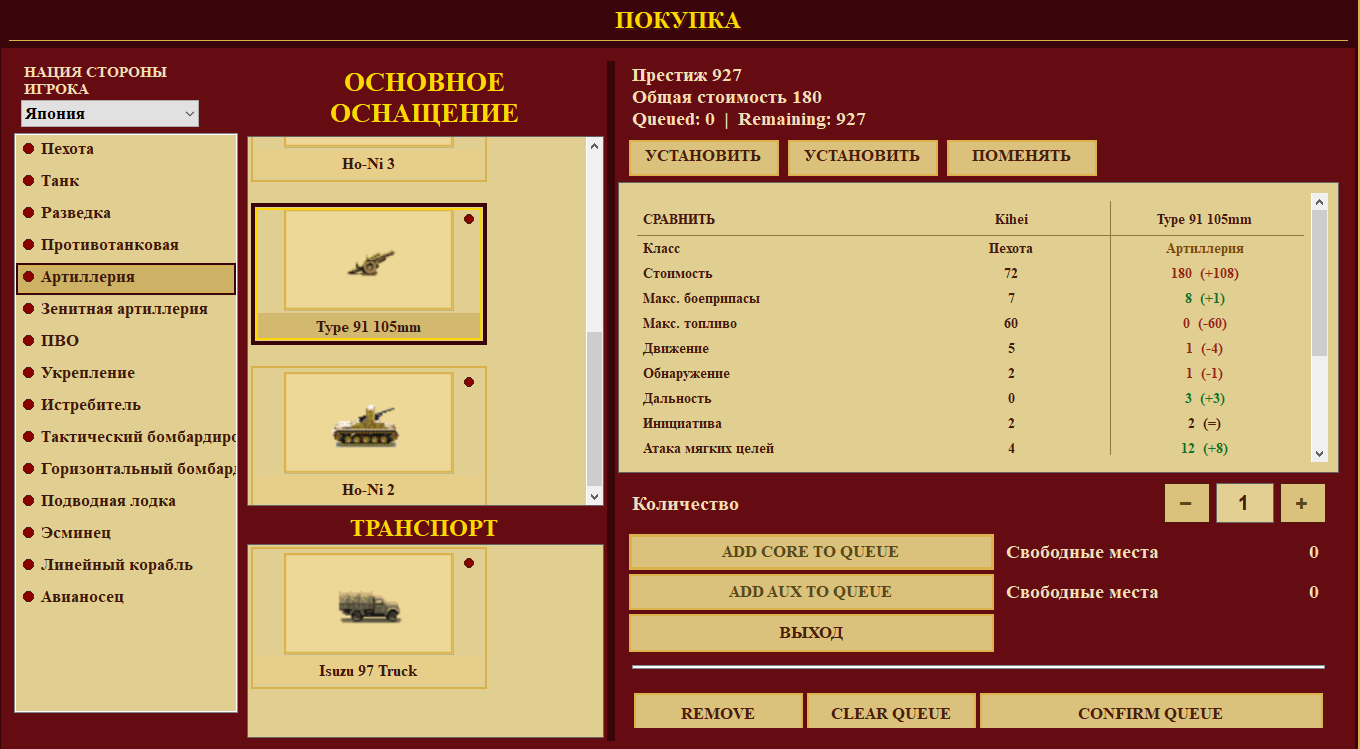
Task: Click unit list scroll down arrow
Action: pyautogui.click(x=595, y=496)
